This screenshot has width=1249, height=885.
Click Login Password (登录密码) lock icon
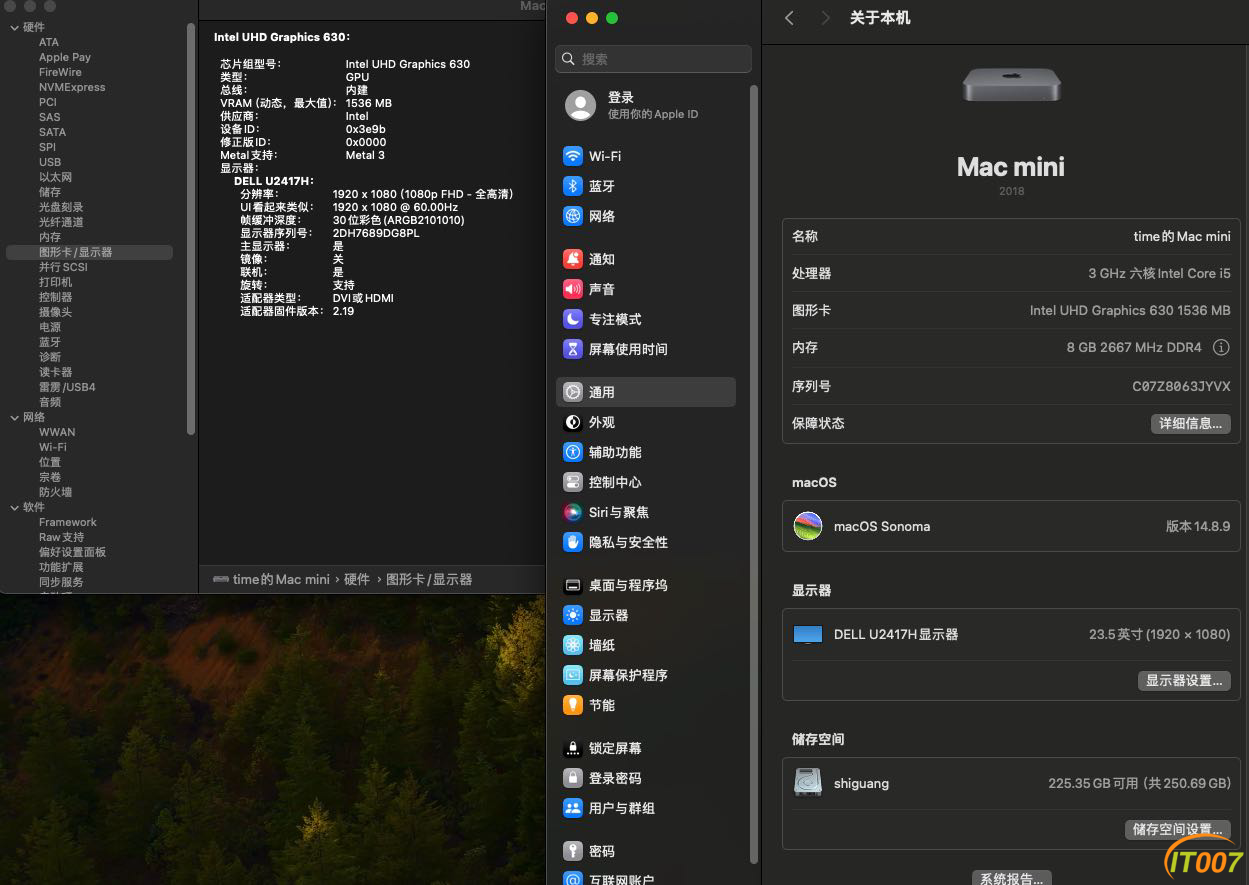573,778
